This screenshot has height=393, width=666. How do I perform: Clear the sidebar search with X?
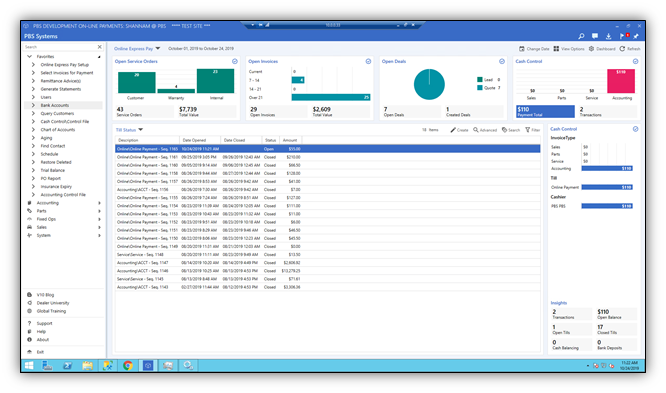[99, 47]
